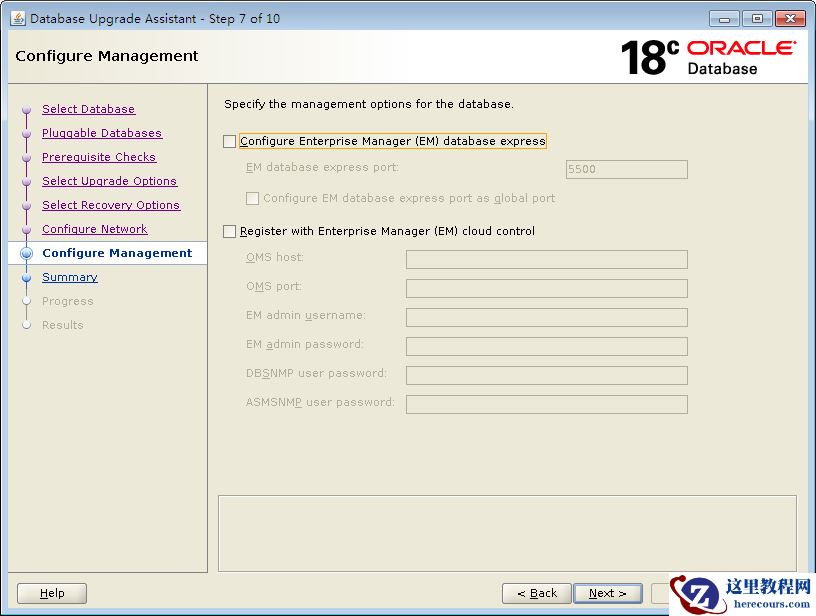Go back with the Back button

click(x=537, y=593)
